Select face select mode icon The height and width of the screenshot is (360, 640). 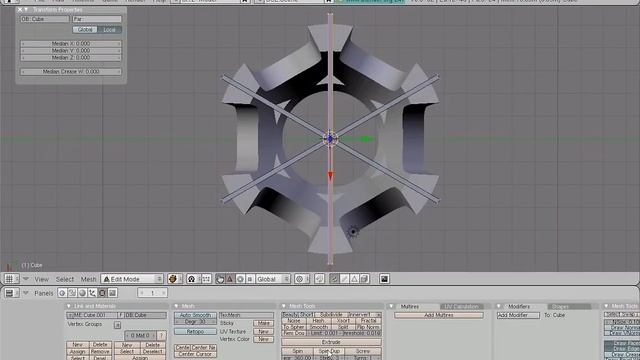354,279
